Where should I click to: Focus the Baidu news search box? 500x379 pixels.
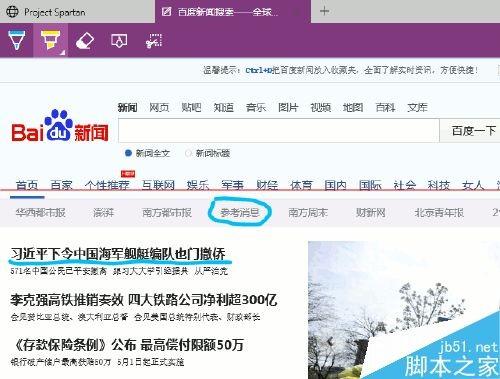tap(279, 131)
